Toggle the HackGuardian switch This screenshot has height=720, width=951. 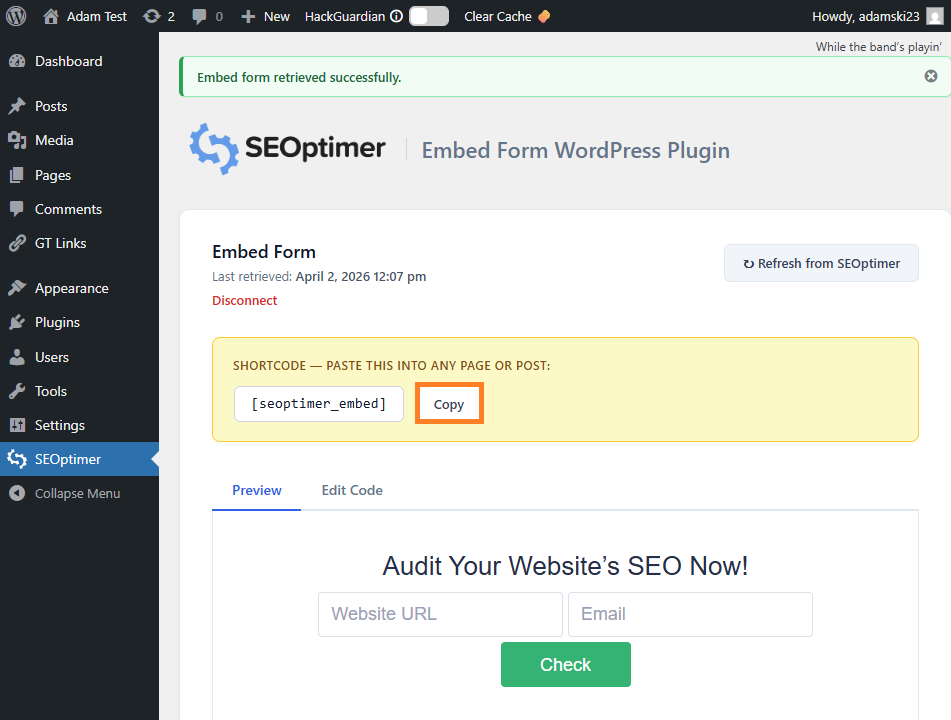[428, 16]
